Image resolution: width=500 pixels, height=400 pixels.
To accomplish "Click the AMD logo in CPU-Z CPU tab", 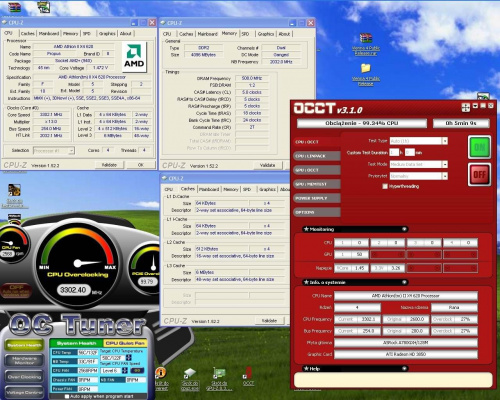I will coord(134,57).
